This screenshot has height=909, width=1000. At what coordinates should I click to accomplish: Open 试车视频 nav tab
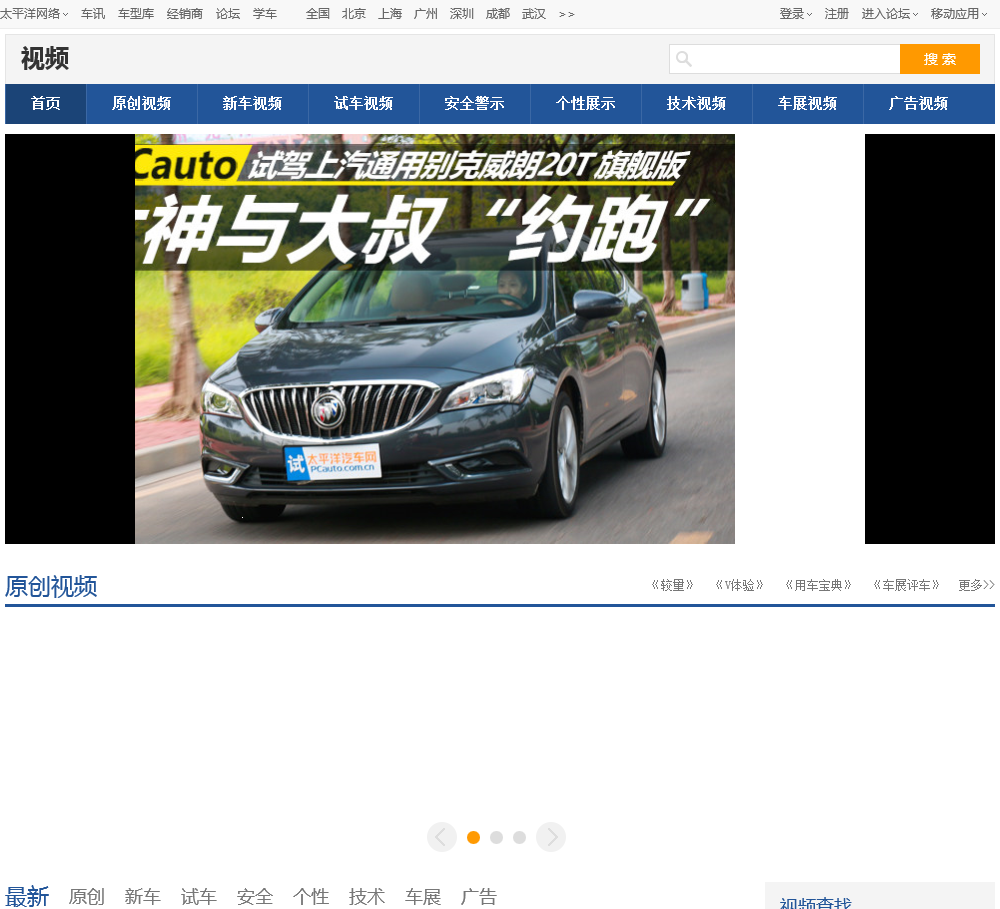364,103
